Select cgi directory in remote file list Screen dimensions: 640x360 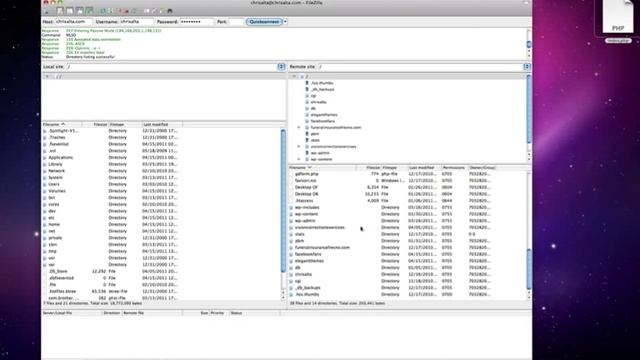pos(298,281)
